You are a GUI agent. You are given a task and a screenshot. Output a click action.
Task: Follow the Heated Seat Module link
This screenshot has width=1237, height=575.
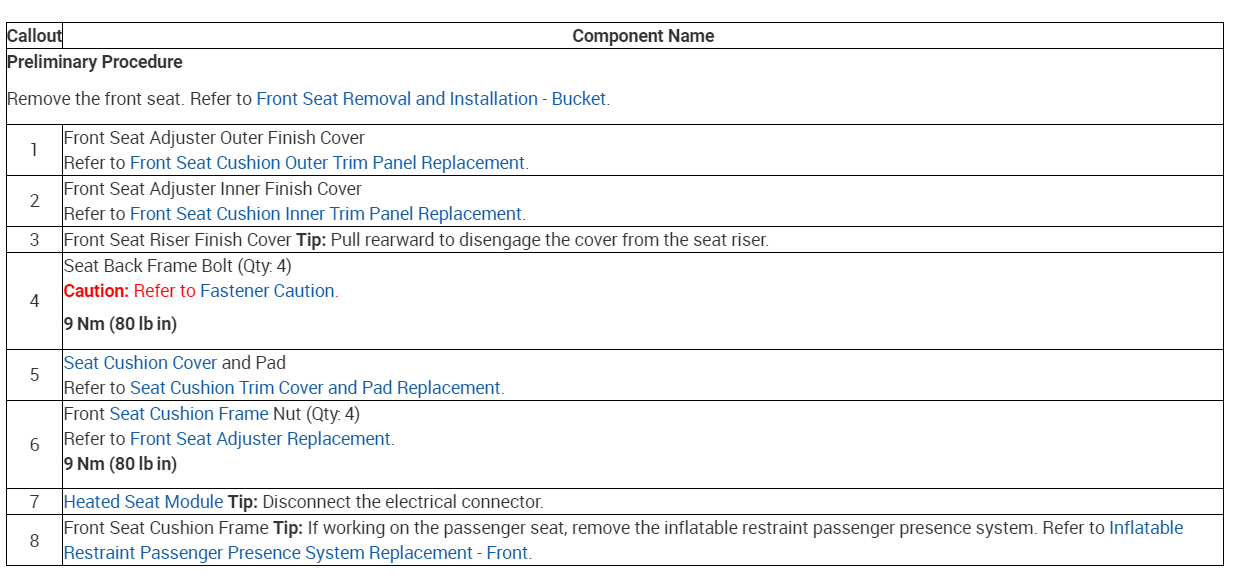tap(143, 502)
